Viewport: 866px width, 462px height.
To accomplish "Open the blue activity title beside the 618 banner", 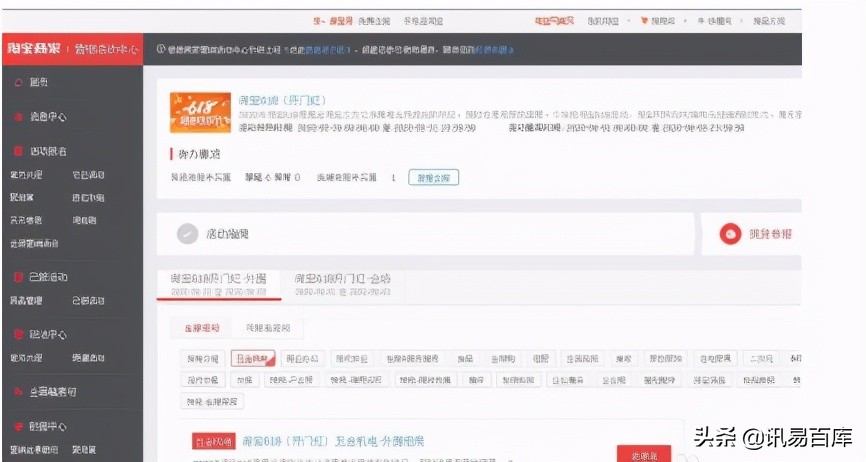I will click(282, 100).
